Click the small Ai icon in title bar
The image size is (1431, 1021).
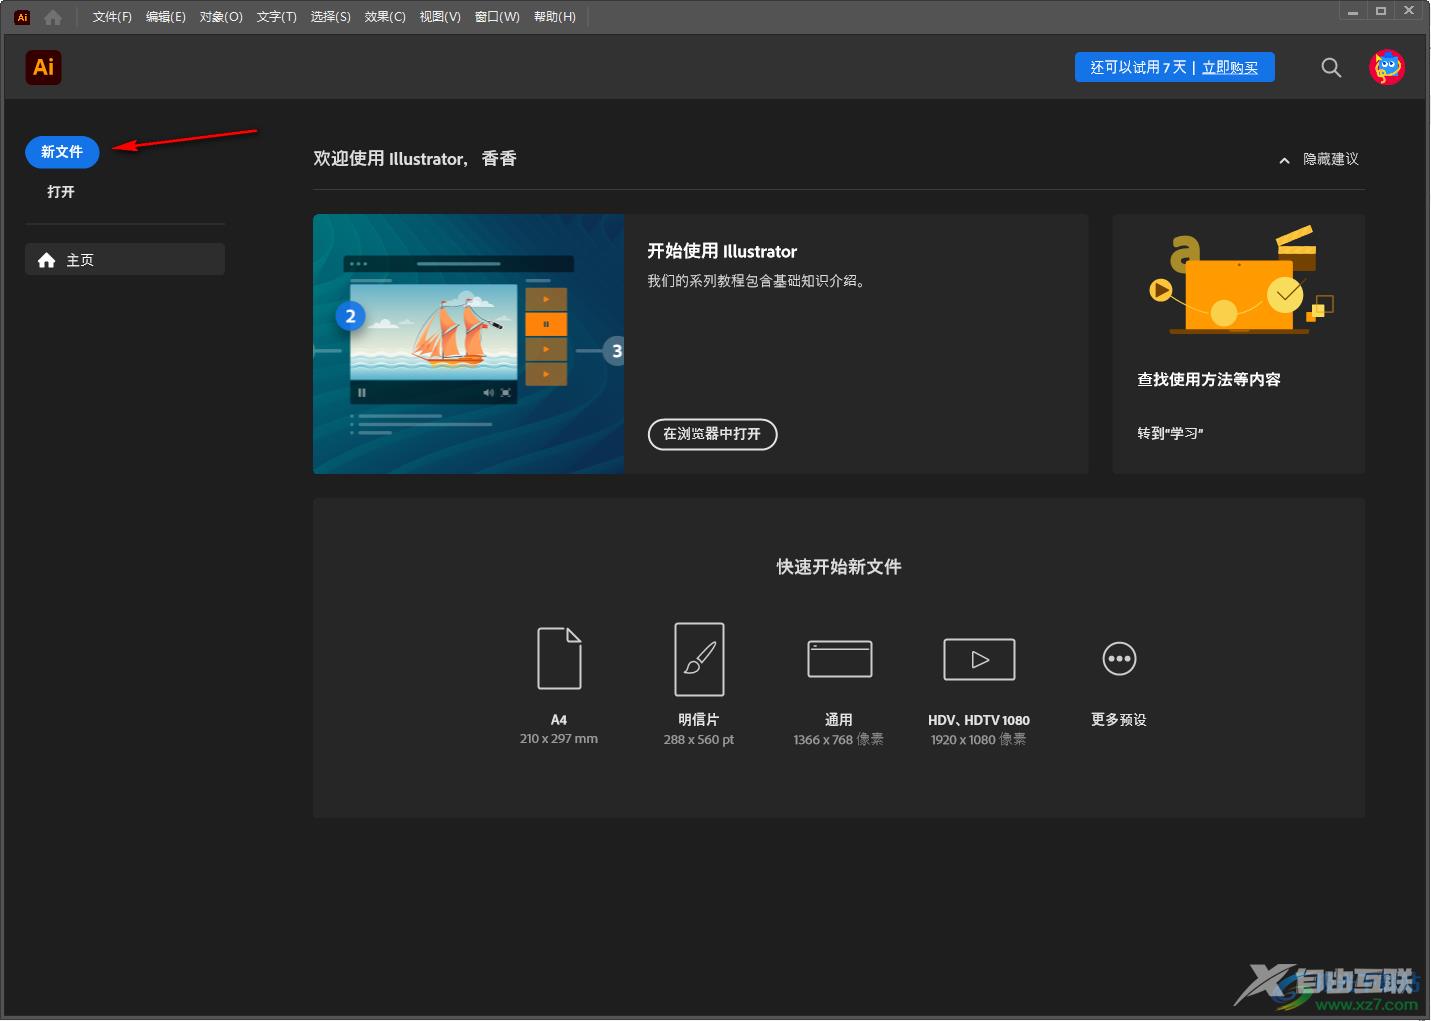(x=22, y=17)
